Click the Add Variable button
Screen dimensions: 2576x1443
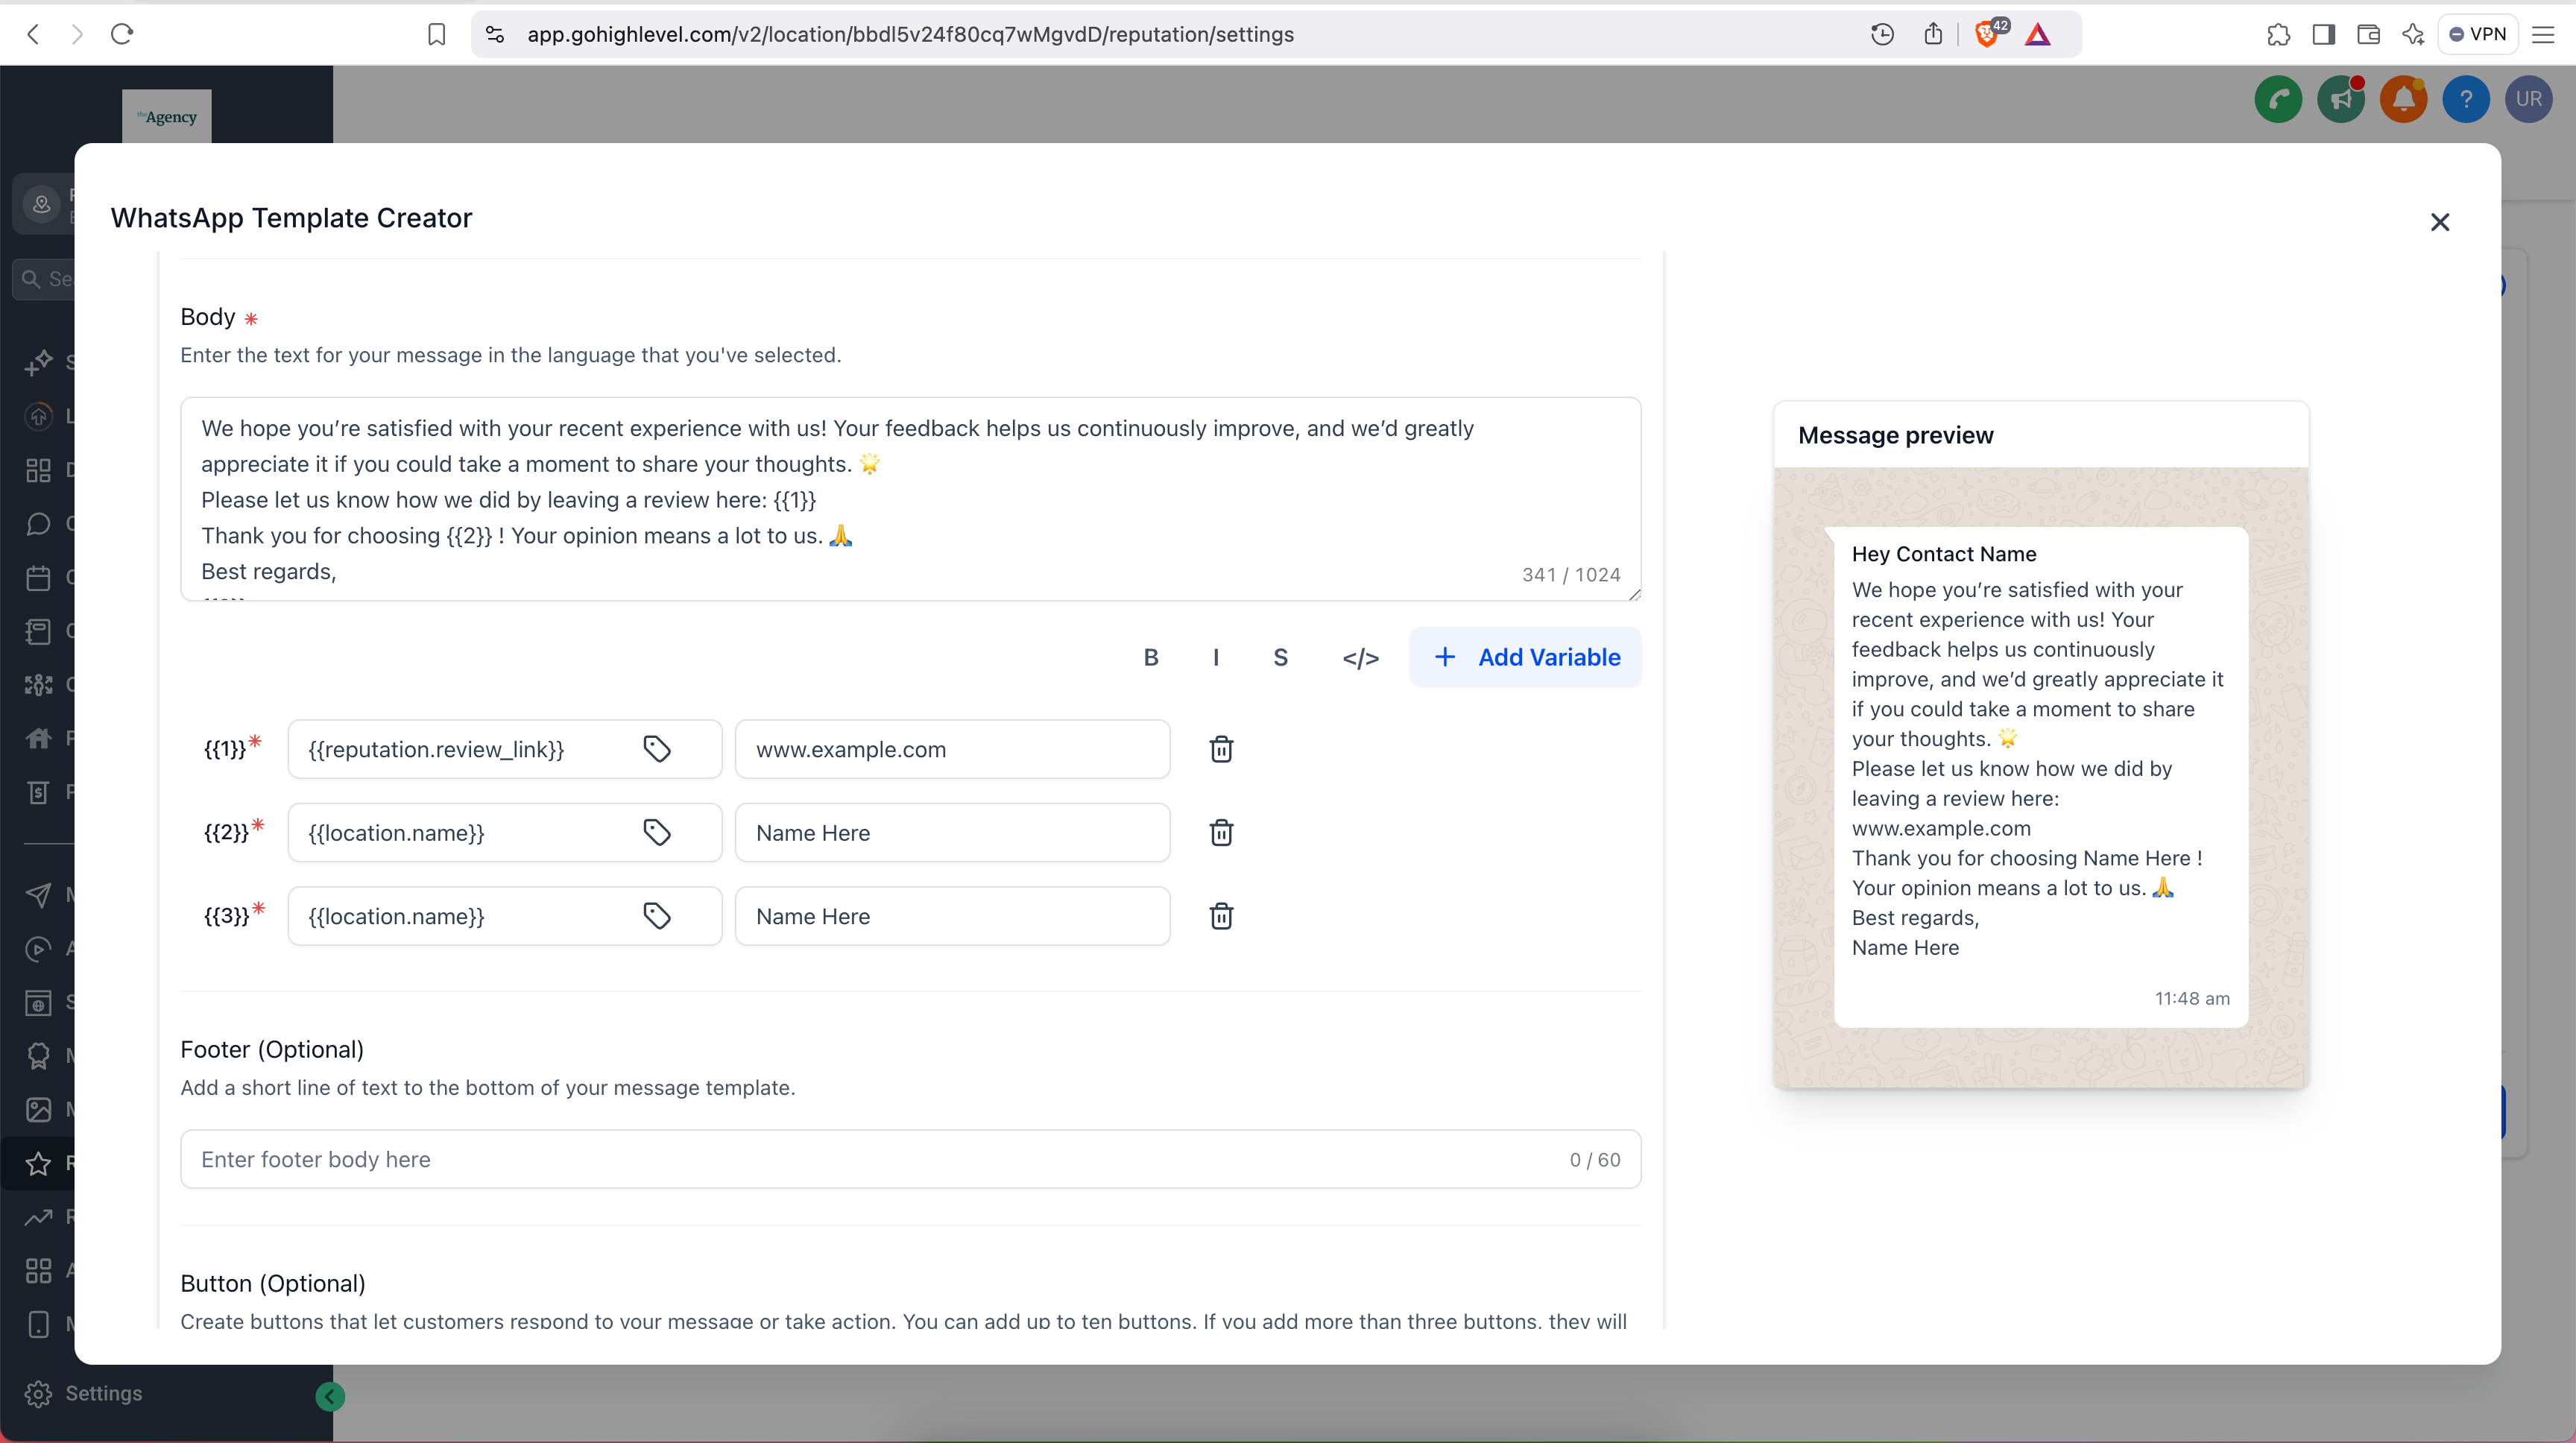[x=1525, y=657]
